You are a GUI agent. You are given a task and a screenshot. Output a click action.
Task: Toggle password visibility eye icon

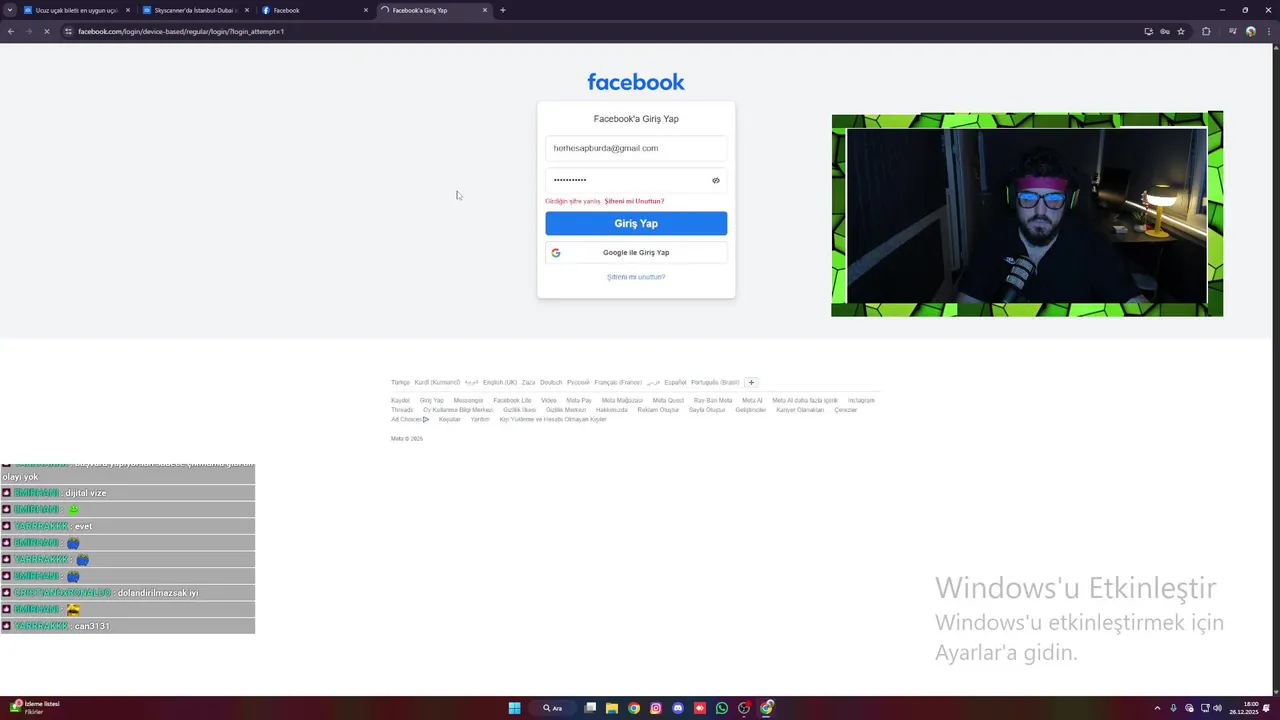716,180
